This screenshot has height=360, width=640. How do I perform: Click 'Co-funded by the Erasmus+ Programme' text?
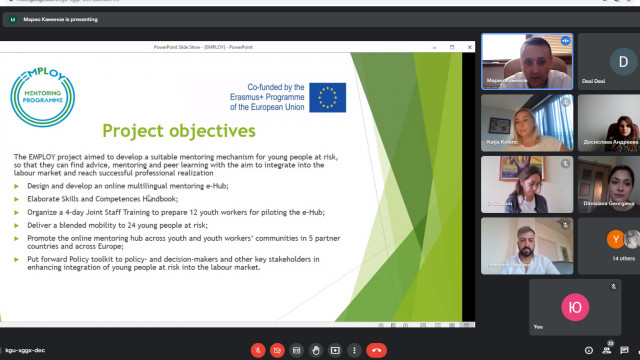click(267, 97)
